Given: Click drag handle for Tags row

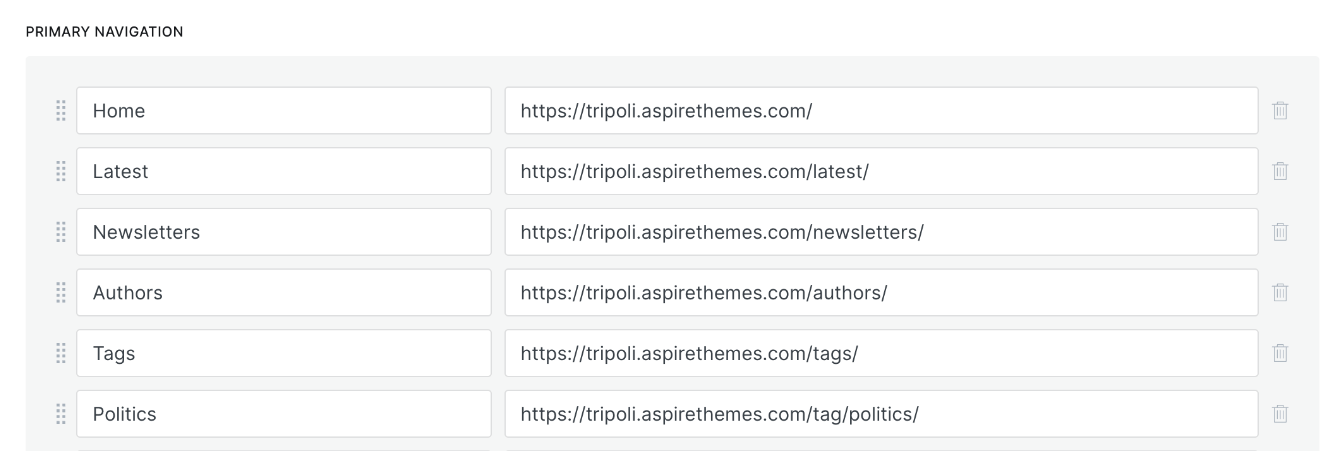Looking at the screenshot, I should (60, 353).
